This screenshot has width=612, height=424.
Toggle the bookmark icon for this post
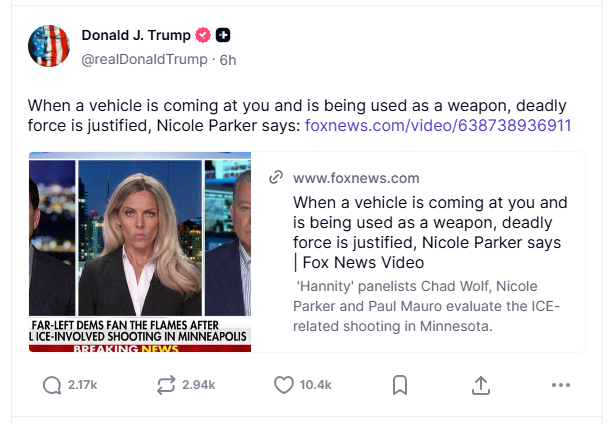(399, 385)
